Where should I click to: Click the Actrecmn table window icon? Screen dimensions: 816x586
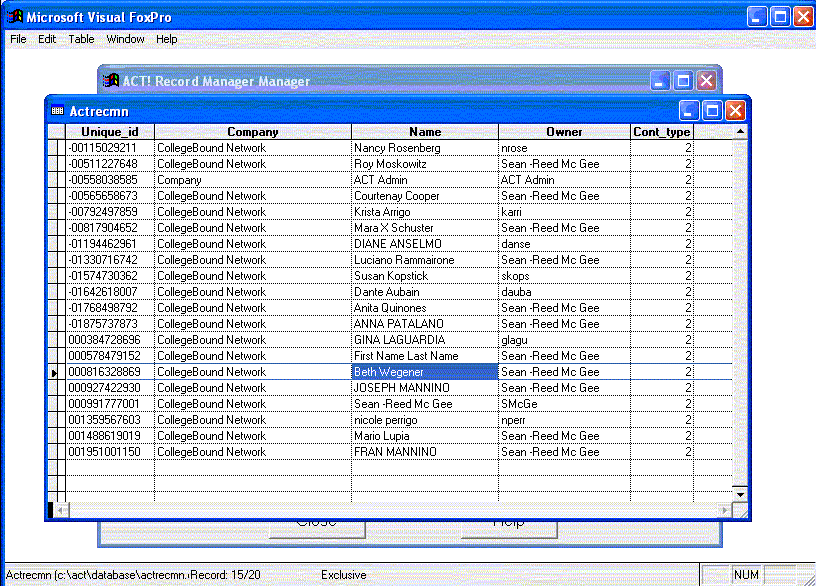pyautogui.click(x=57, y=111)
